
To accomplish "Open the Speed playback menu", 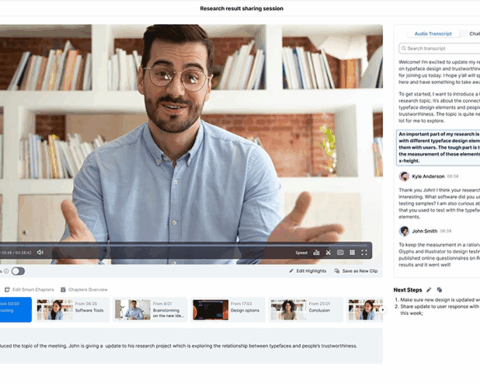I will (x=301, y=253).
